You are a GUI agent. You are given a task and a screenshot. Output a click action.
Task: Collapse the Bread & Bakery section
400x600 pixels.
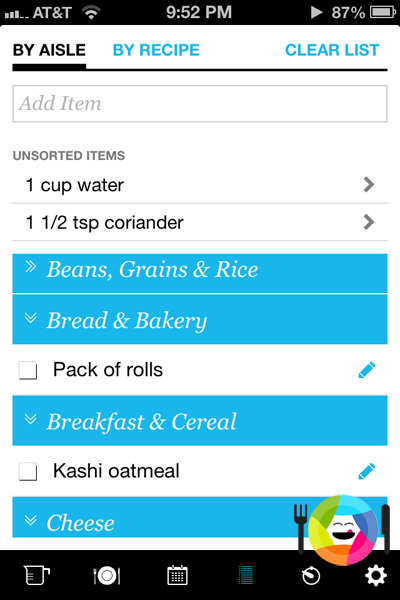[200, 320]
